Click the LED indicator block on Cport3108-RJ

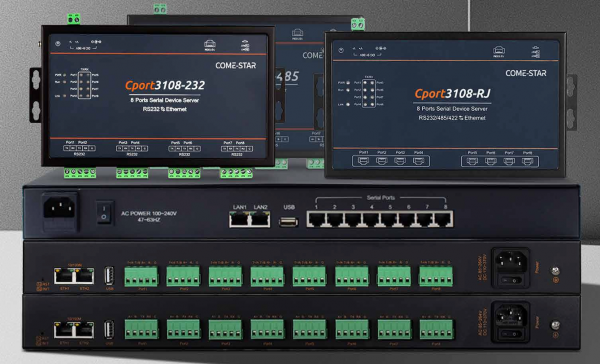click(368, 93)
